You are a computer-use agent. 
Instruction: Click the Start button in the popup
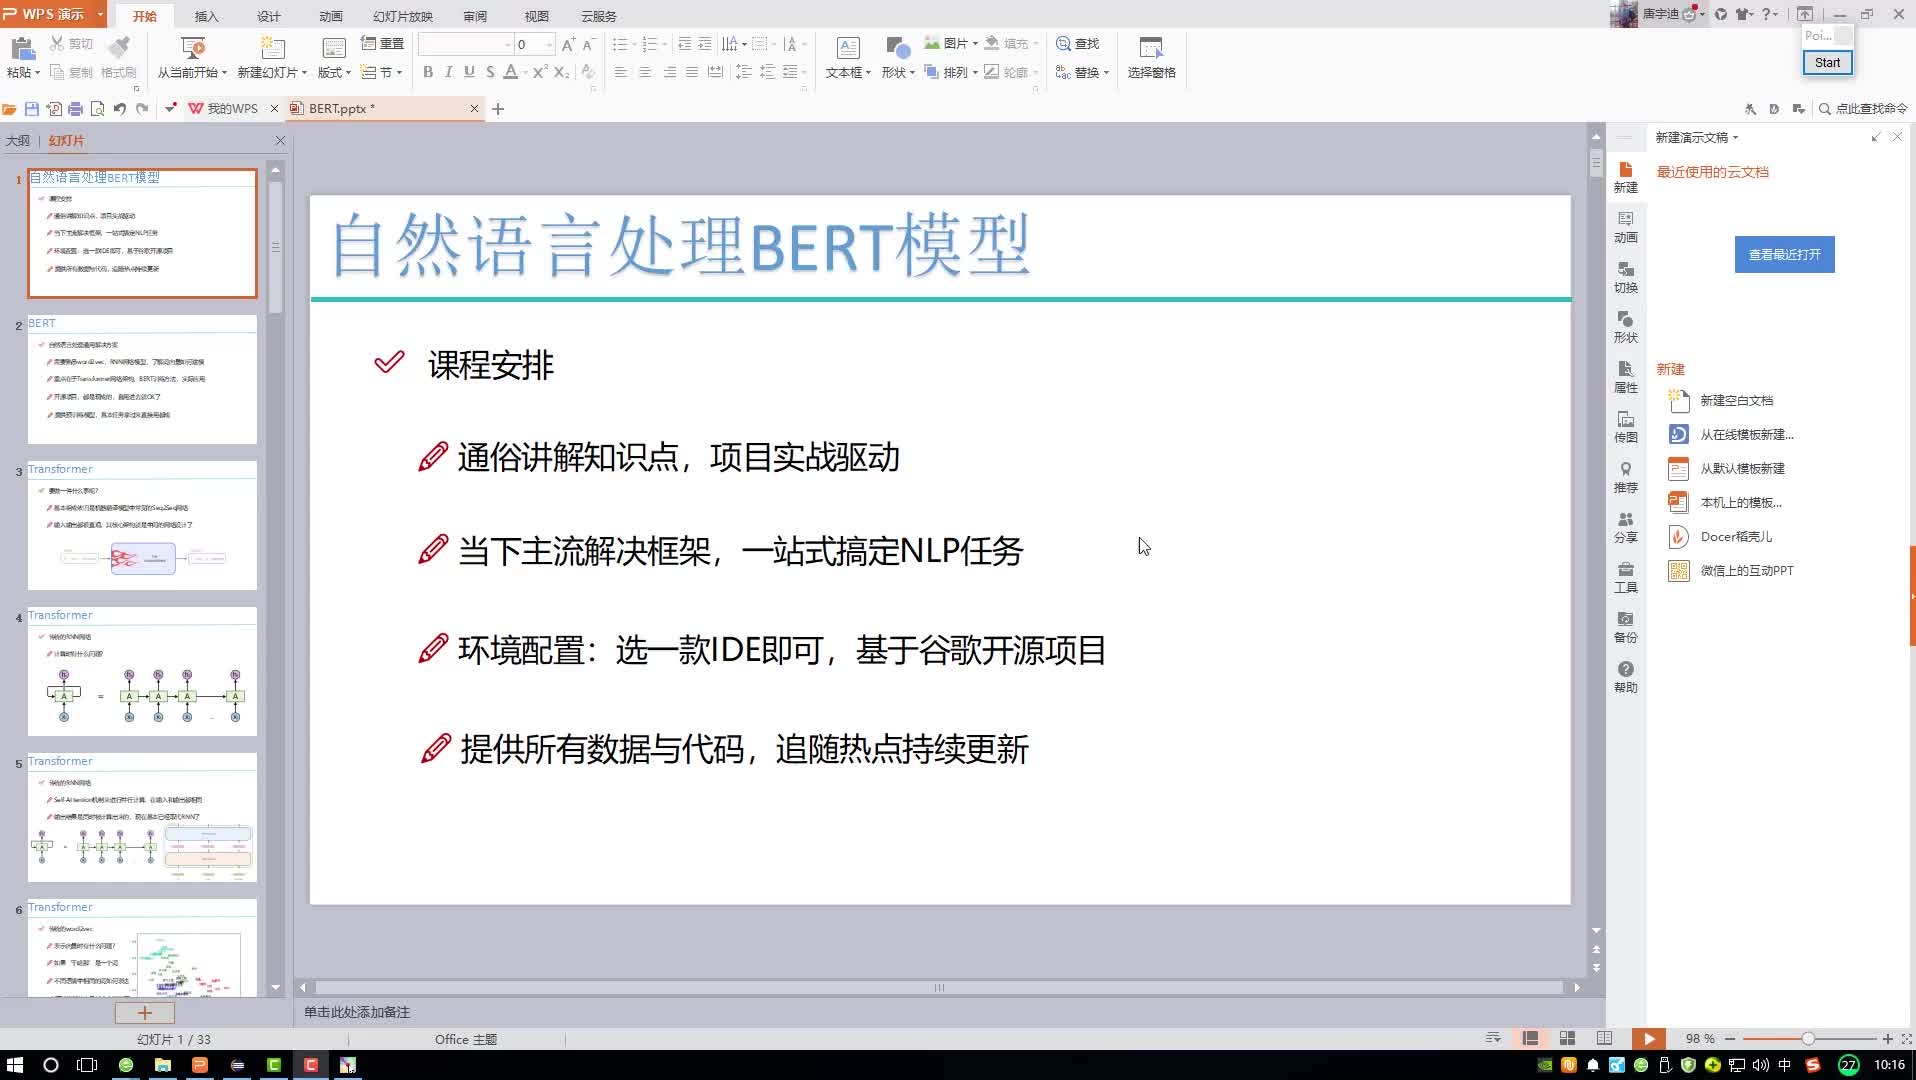[x=1827, y=63]
